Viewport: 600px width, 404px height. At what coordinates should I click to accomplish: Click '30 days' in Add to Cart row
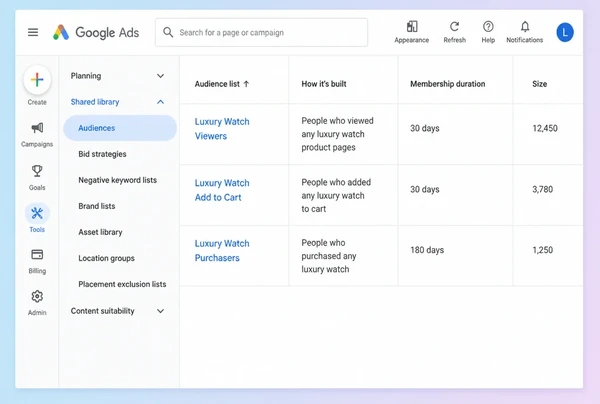(425, 189)
